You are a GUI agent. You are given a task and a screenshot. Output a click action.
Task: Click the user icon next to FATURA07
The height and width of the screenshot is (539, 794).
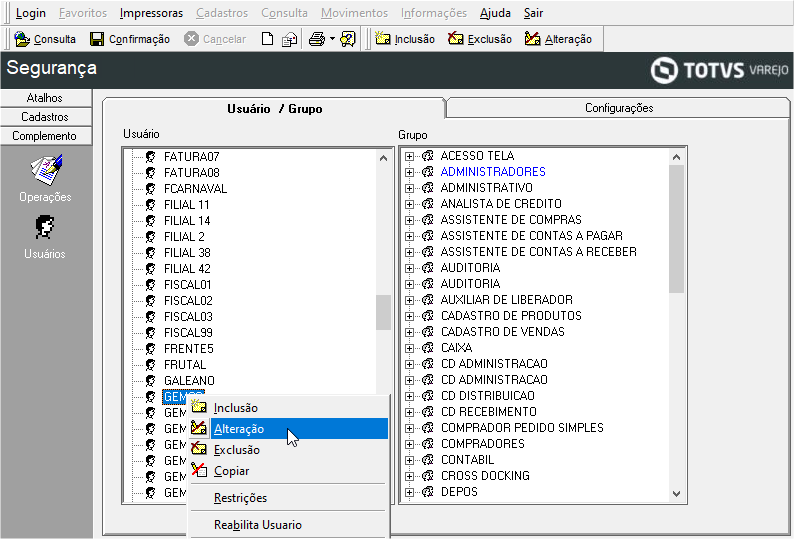[x=150, y=157]
